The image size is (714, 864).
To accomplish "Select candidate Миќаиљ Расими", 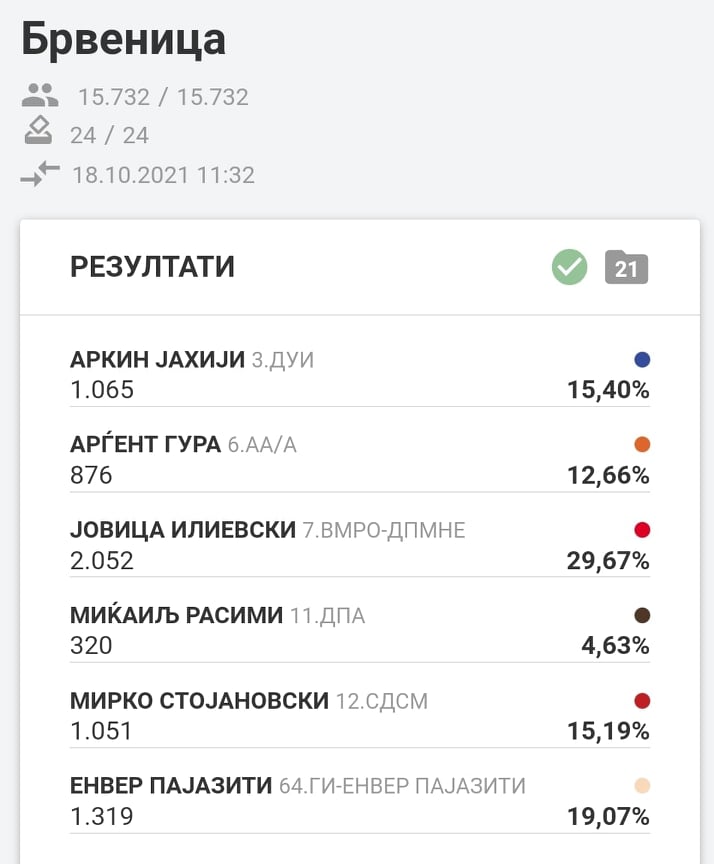I will pyautogui.click(x=177, y=616).
